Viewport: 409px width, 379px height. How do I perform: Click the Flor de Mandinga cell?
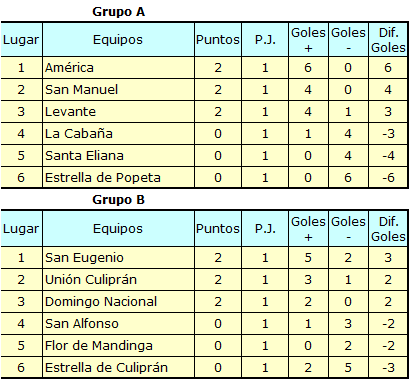118,346
